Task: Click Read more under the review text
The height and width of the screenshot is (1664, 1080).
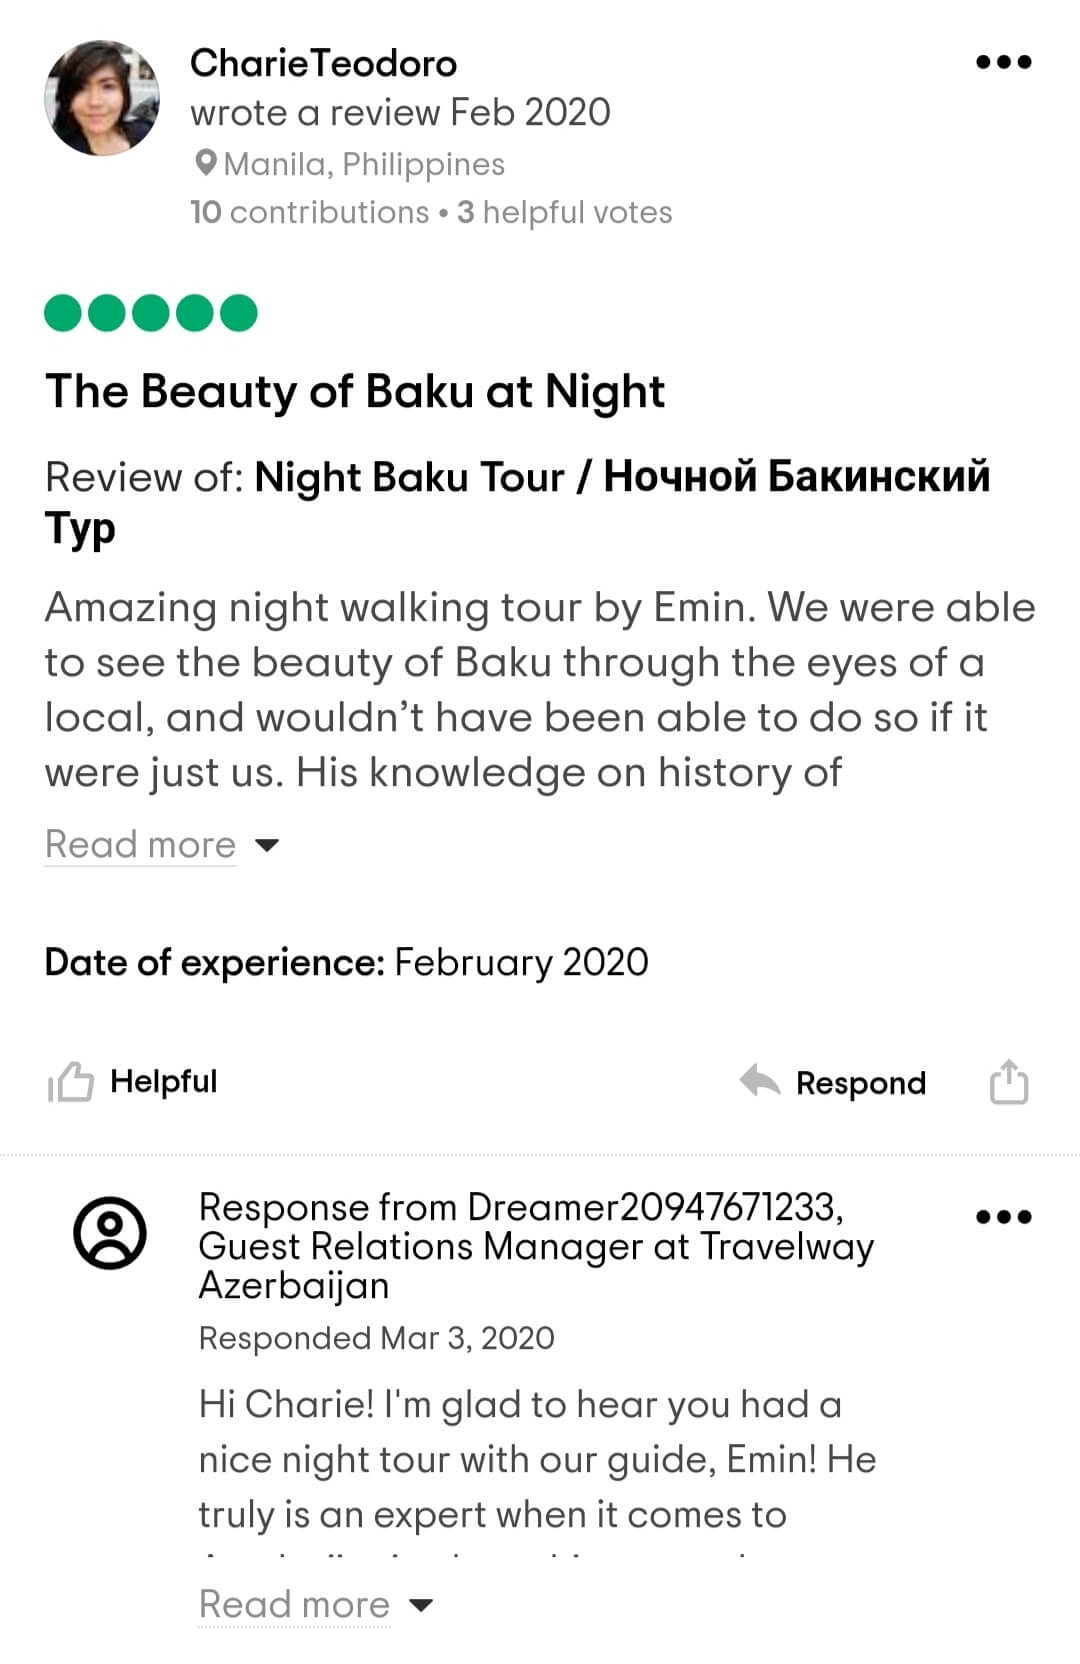Action: click(x=141, y=845)
